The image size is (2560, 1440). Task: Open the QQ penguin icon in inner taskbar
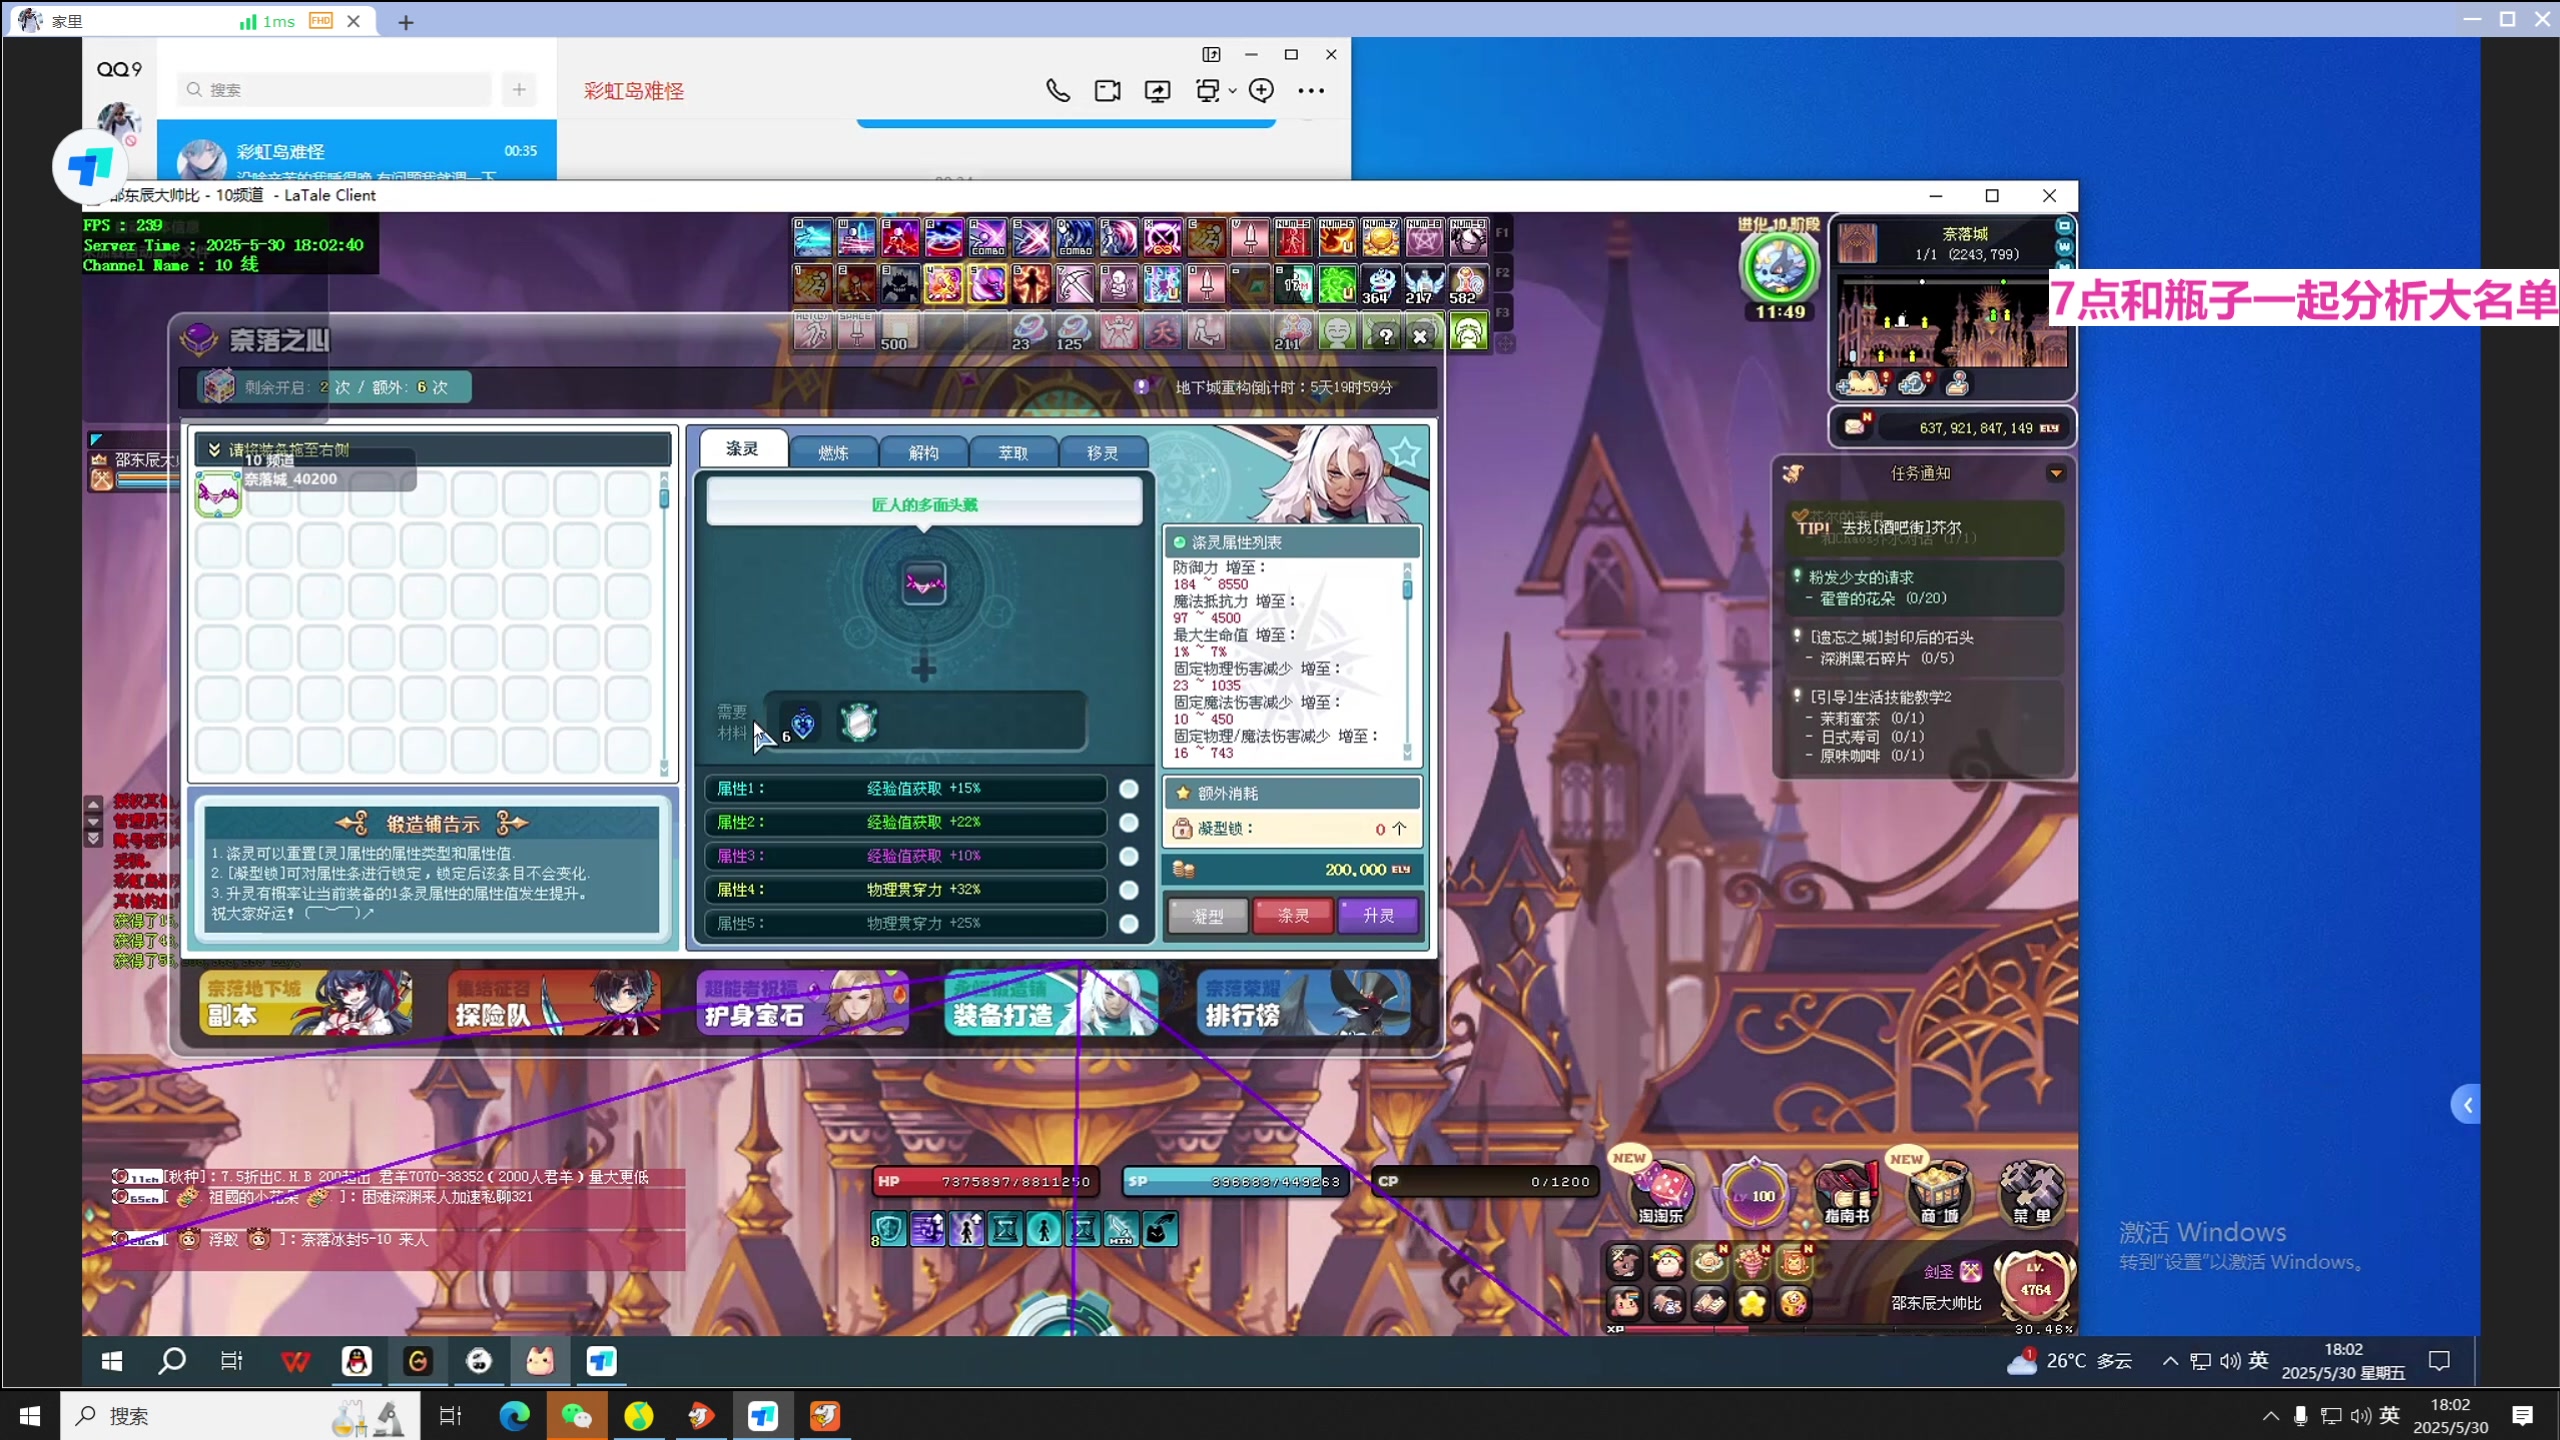tap(357, 1361)
